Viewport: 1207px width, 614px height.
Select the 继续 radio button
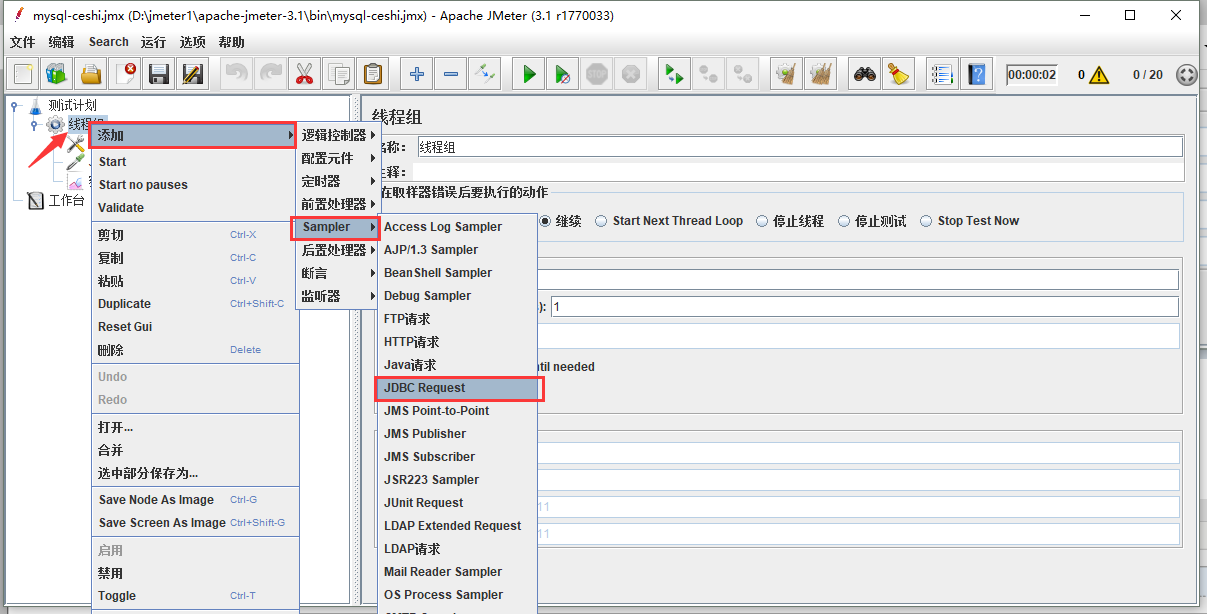[546, 221]
